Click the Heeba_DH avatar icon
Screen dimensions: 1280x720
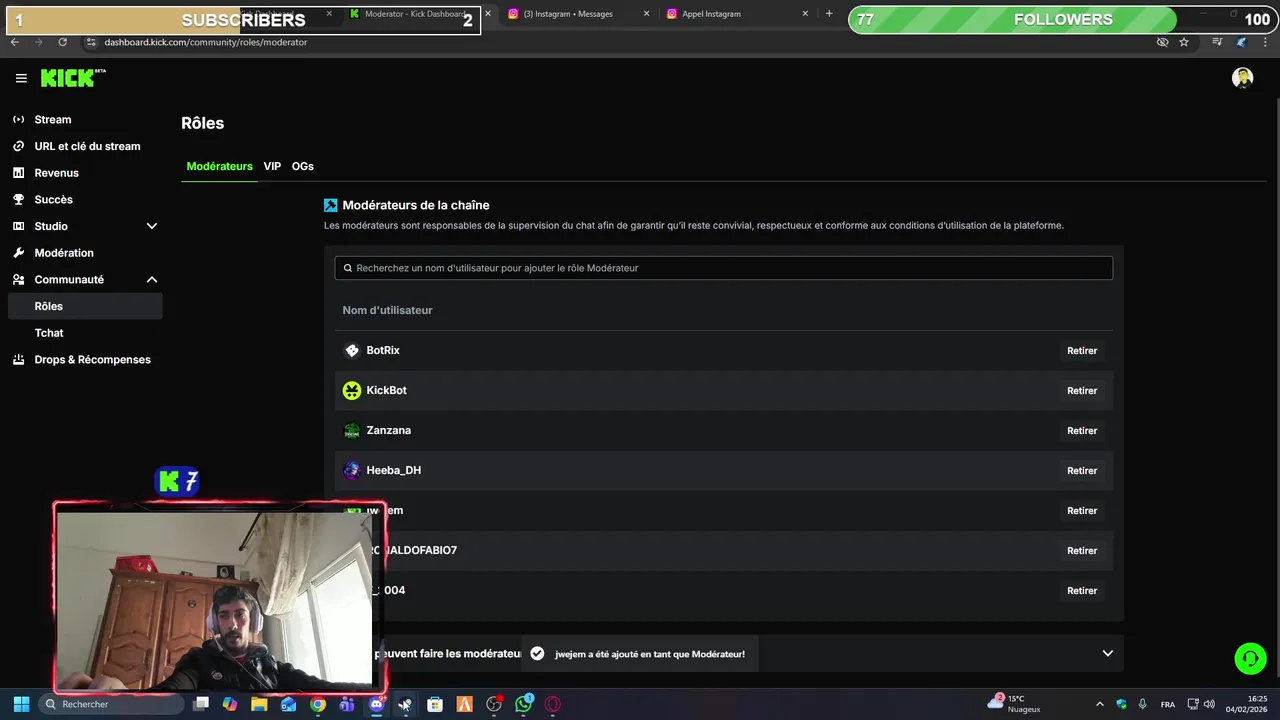(352, 470)
